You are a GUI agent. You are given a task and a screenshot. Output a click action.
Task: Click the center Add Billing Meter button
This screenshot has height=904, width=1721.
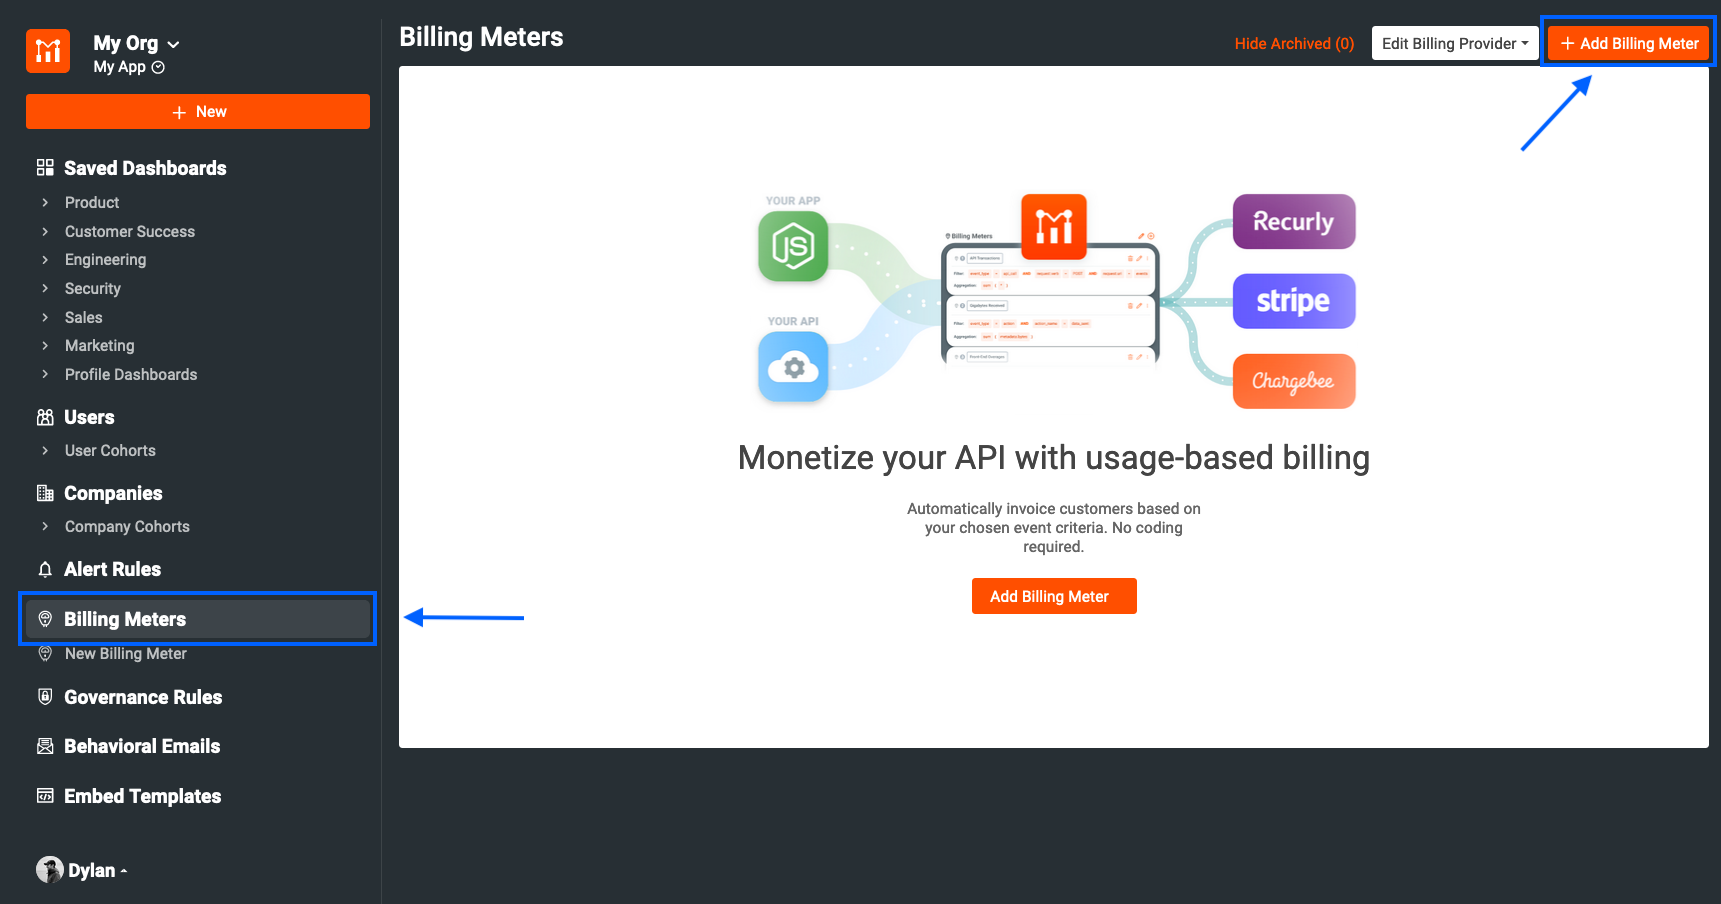click(x=1054, y=596)
